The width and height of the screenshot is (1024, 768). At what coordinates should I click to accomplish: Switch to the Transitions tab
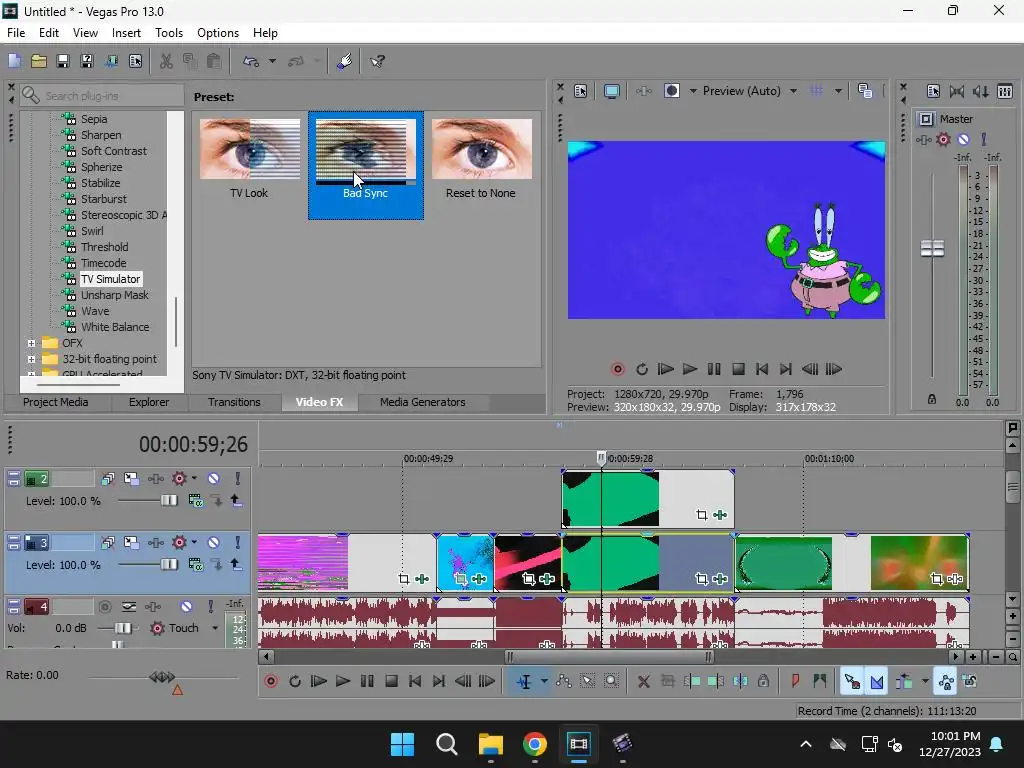point(234,402)
